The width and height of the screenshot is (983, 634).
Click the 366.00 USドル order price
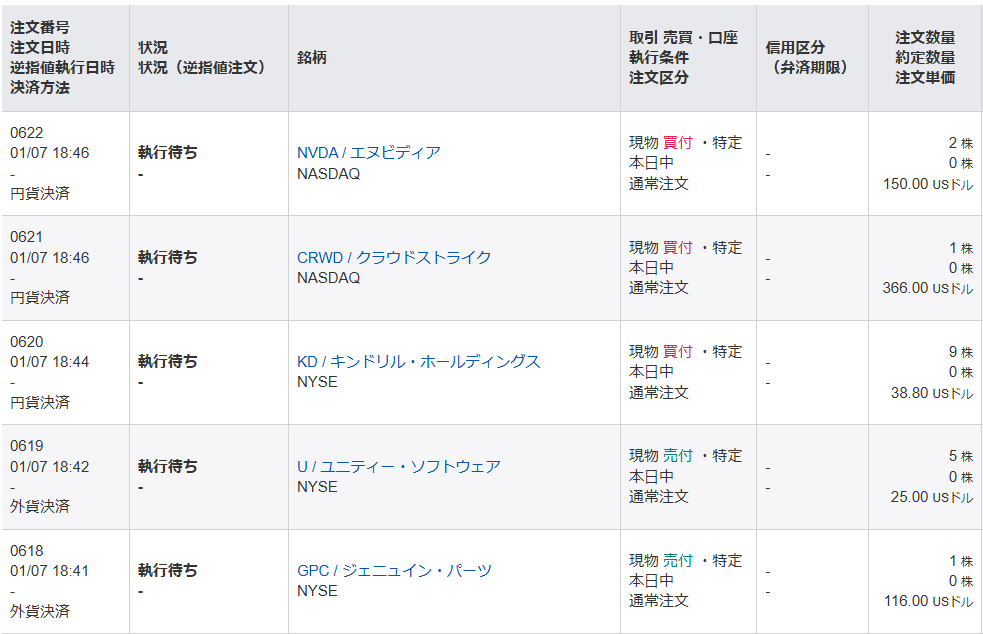[x=928, y=288]
